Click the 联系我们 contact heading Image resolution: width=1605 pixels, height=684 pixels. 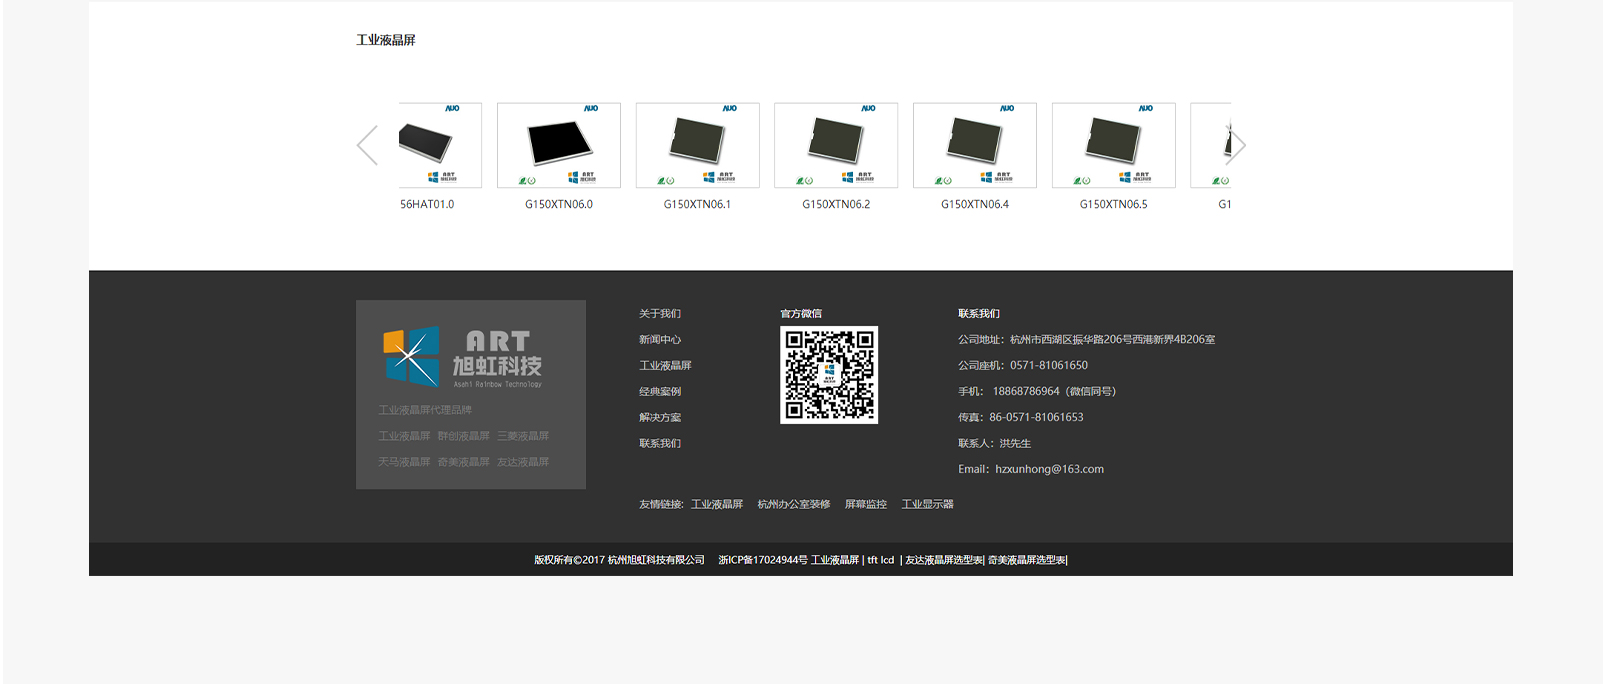point(979,314)
